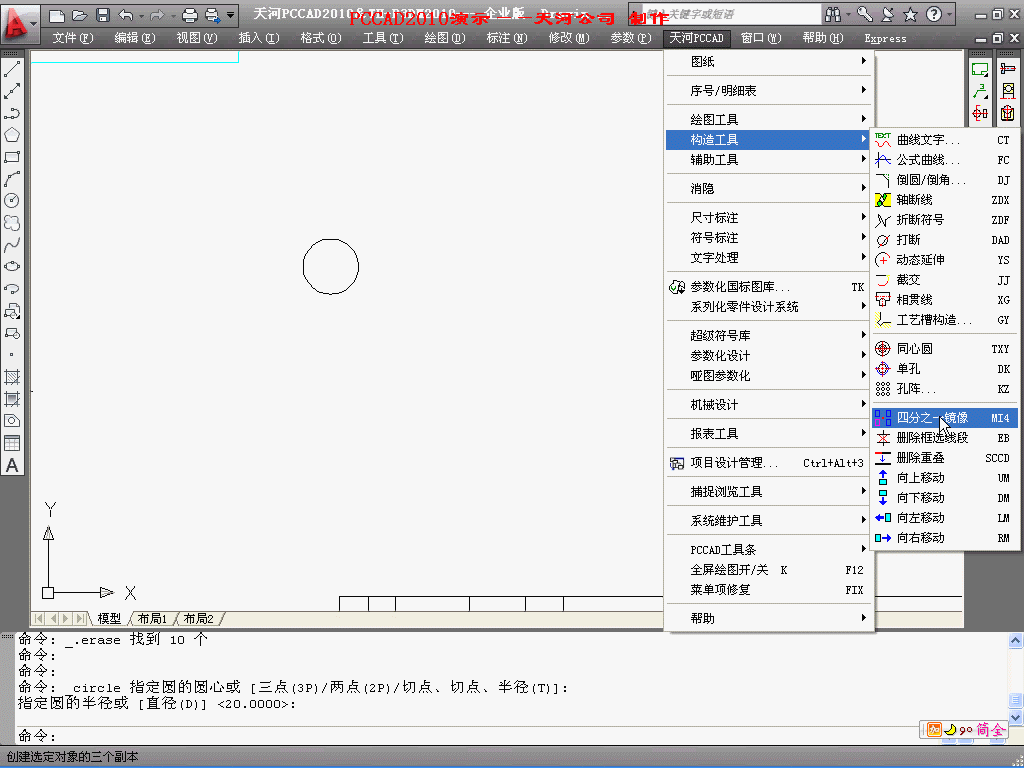
Task: Expand the 序号/明细表 submenu
Action: (769, 91)
